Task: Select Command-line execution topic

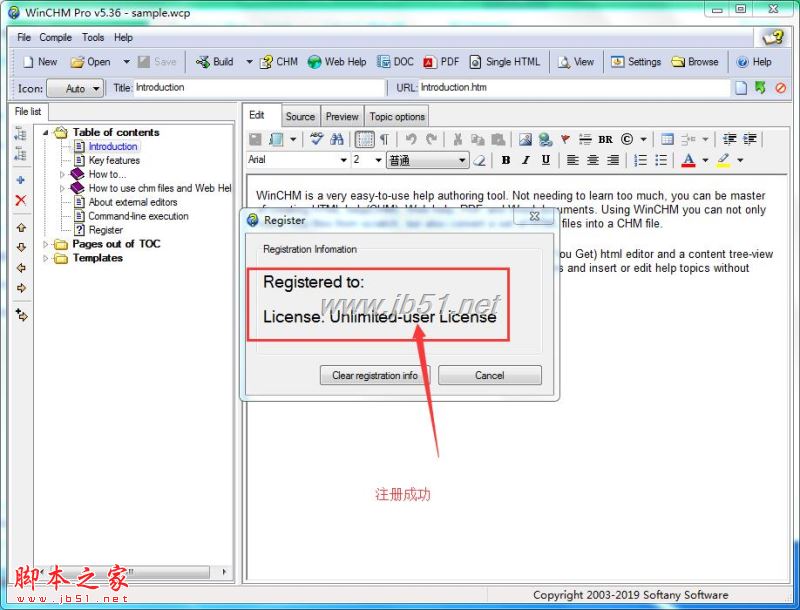Action: [138, 216]
